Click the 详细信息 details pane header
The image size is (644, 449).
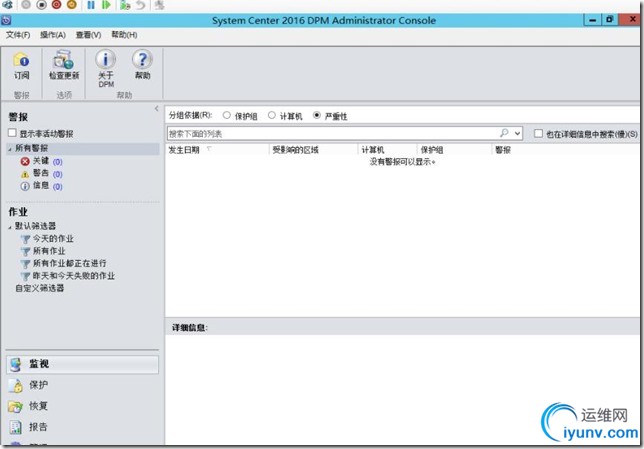(x=190, y=327)
